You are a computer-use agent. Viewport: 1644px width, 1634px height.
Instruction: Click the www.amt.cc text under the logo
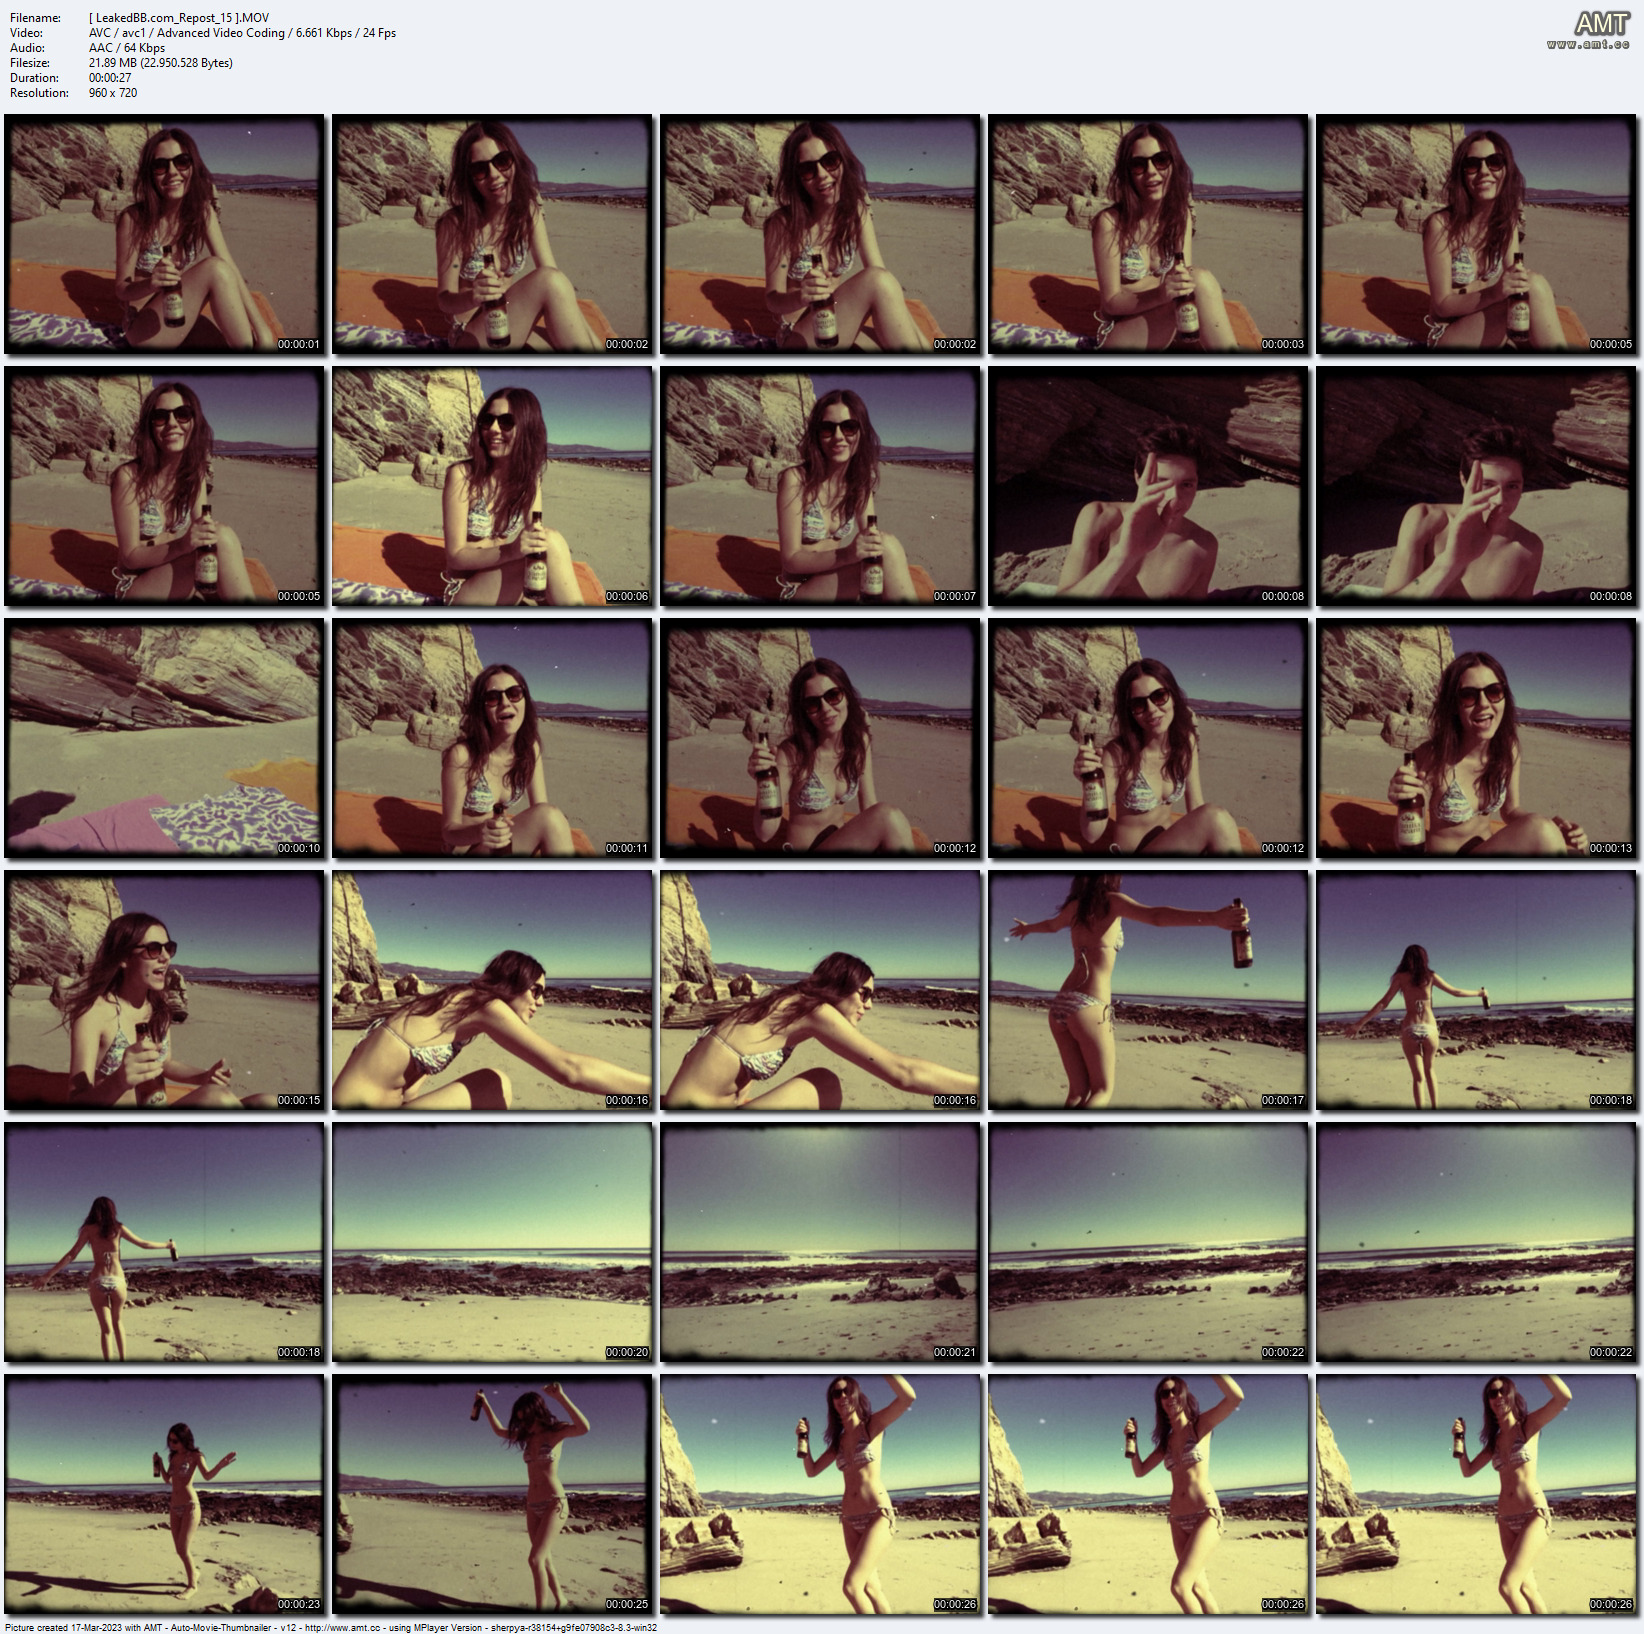coord(1588,45)
